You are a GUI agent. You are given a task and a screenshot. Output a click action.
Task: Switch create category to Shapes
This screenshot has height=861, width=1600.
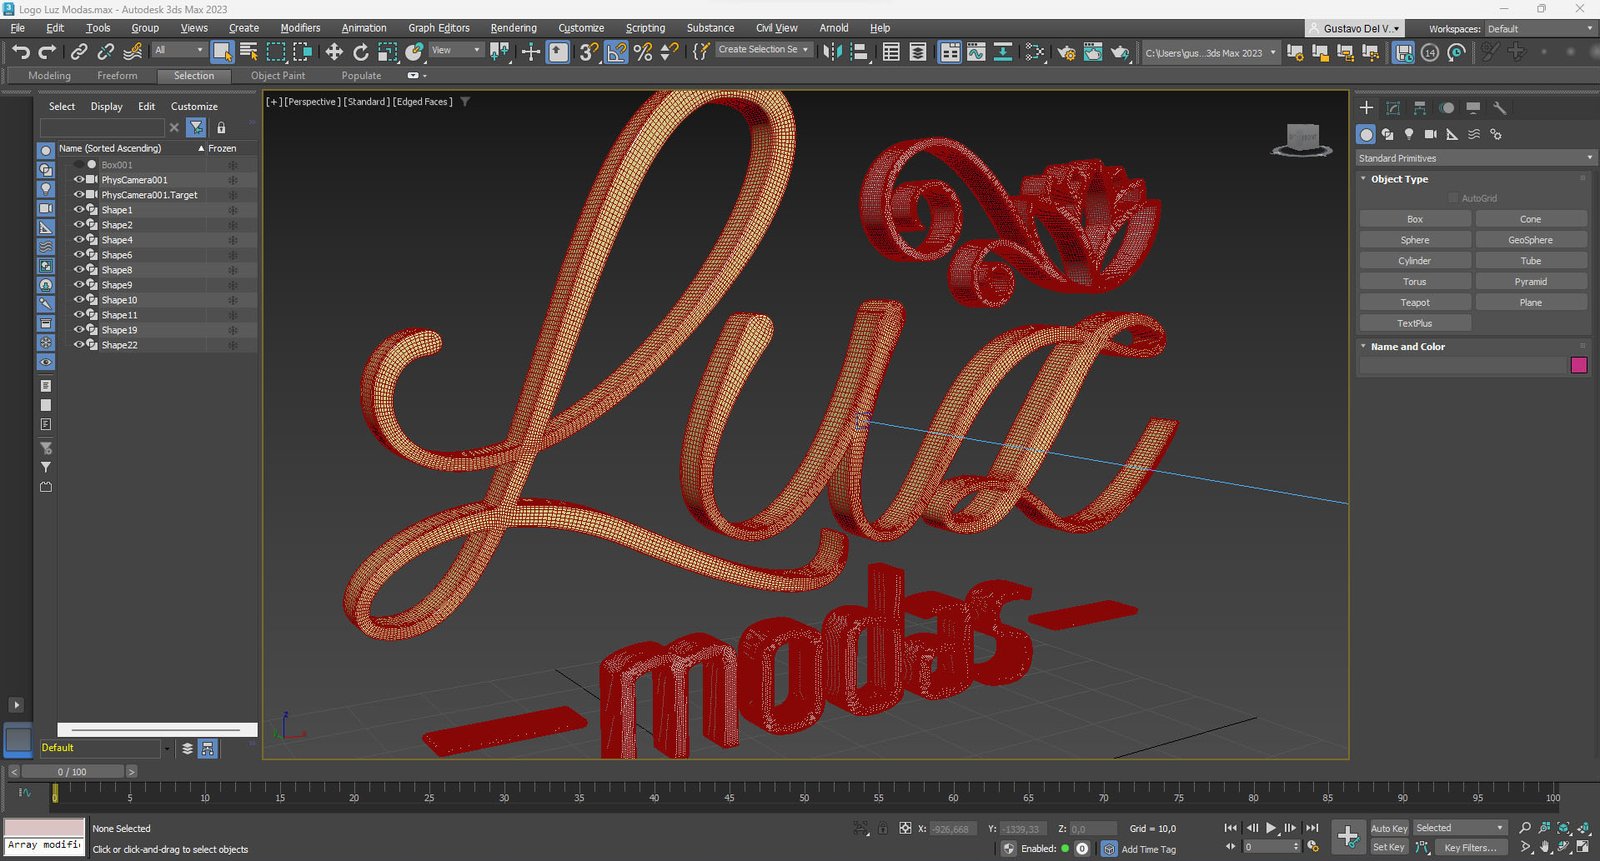[1388, 134]
